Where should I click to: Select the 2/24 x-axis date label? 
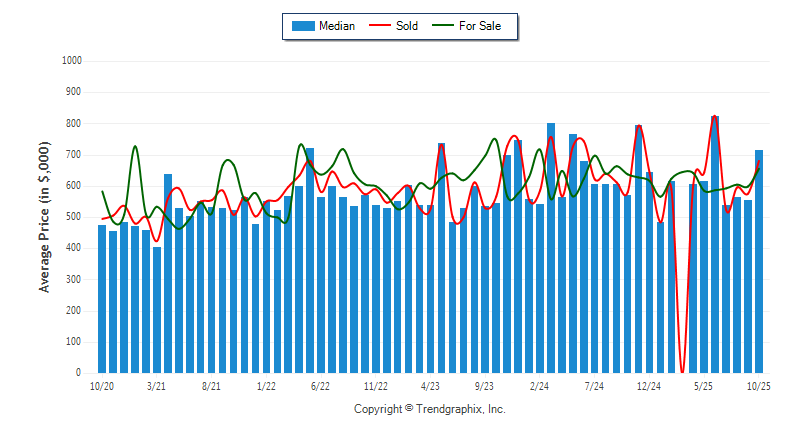[540, 385]
